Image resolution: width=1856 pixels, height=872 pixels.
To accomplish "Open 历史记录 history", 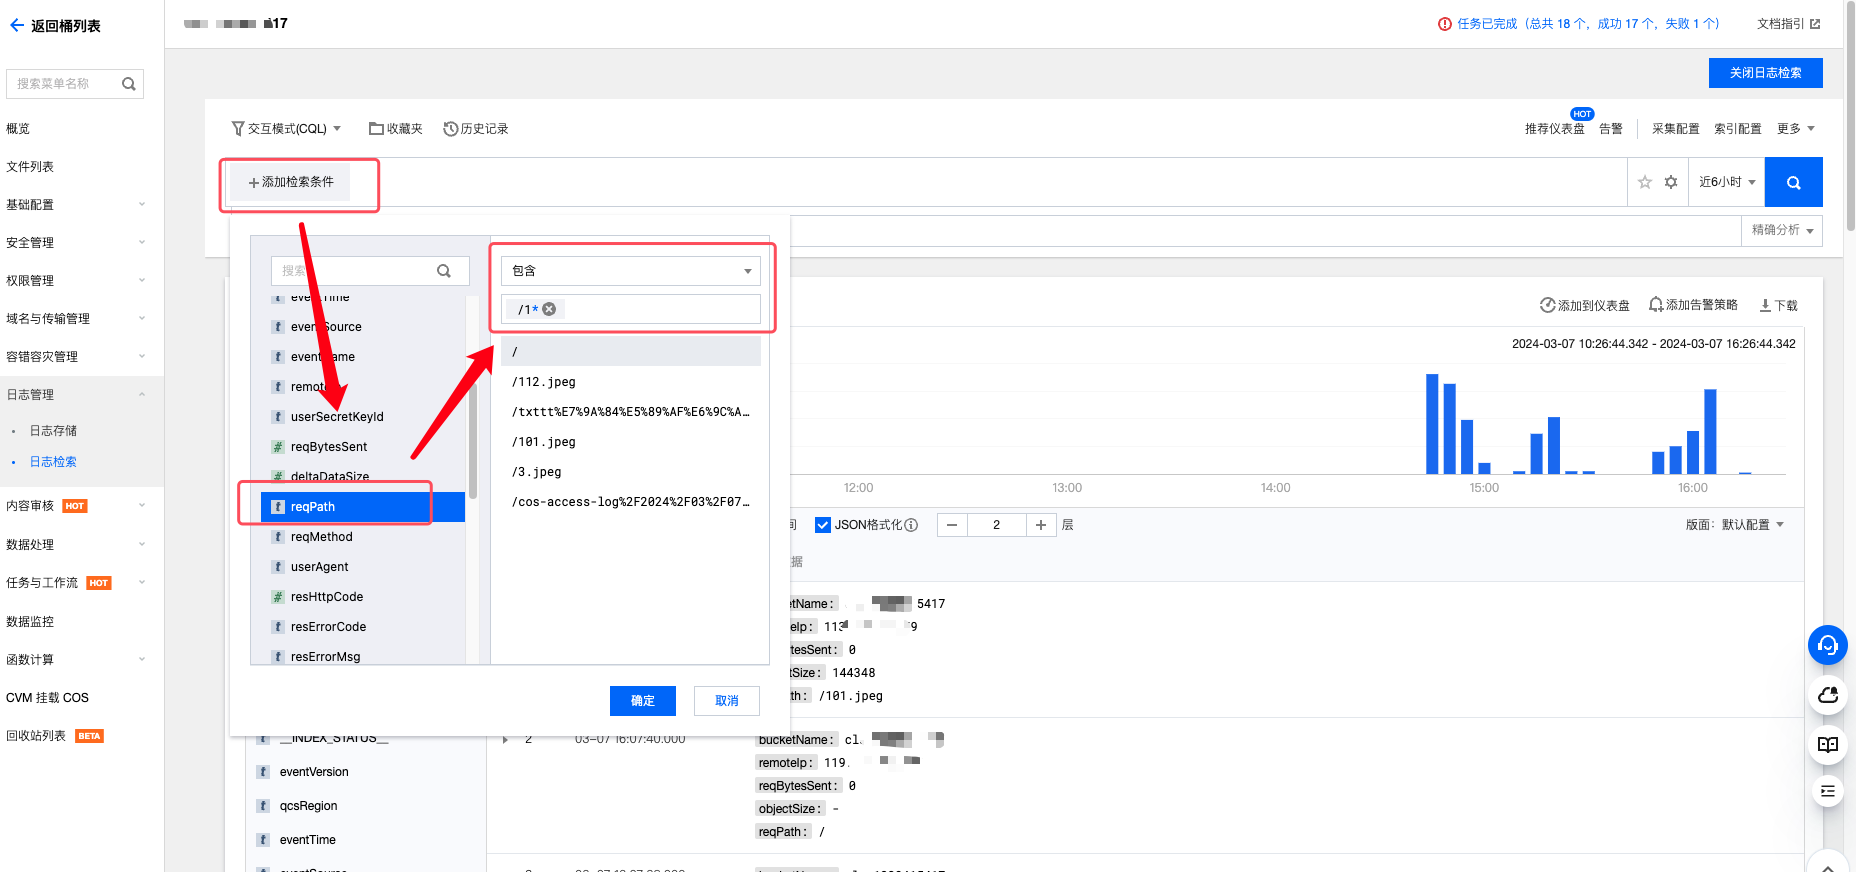I will (476, 129).
